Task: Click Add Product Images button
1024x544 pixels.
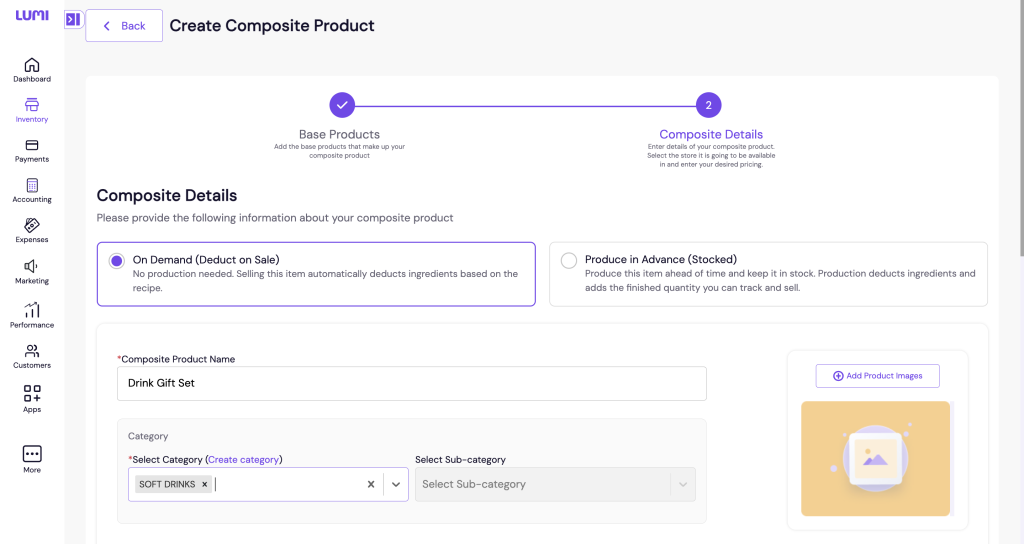Action: point(878,376)
